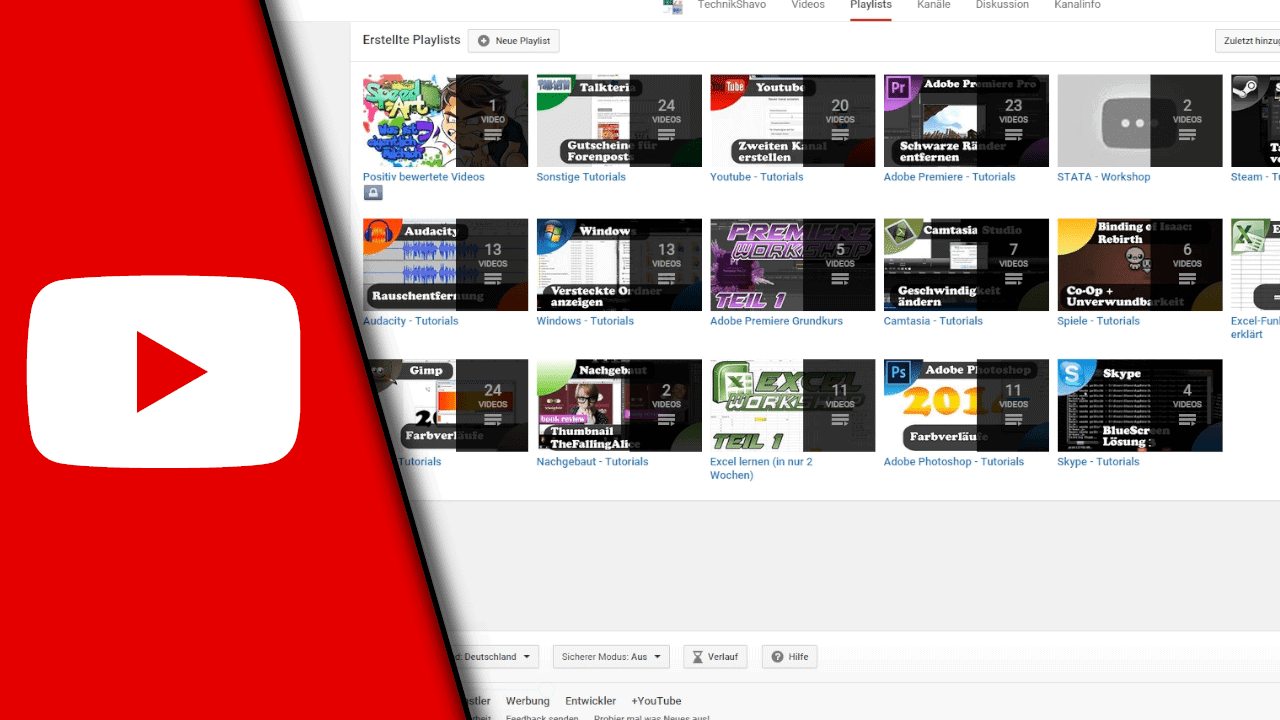Open the TechnikShavo channel home tab
This screenshot has width=1280, height=720.
pyautogui.click(x=731, y=5)
